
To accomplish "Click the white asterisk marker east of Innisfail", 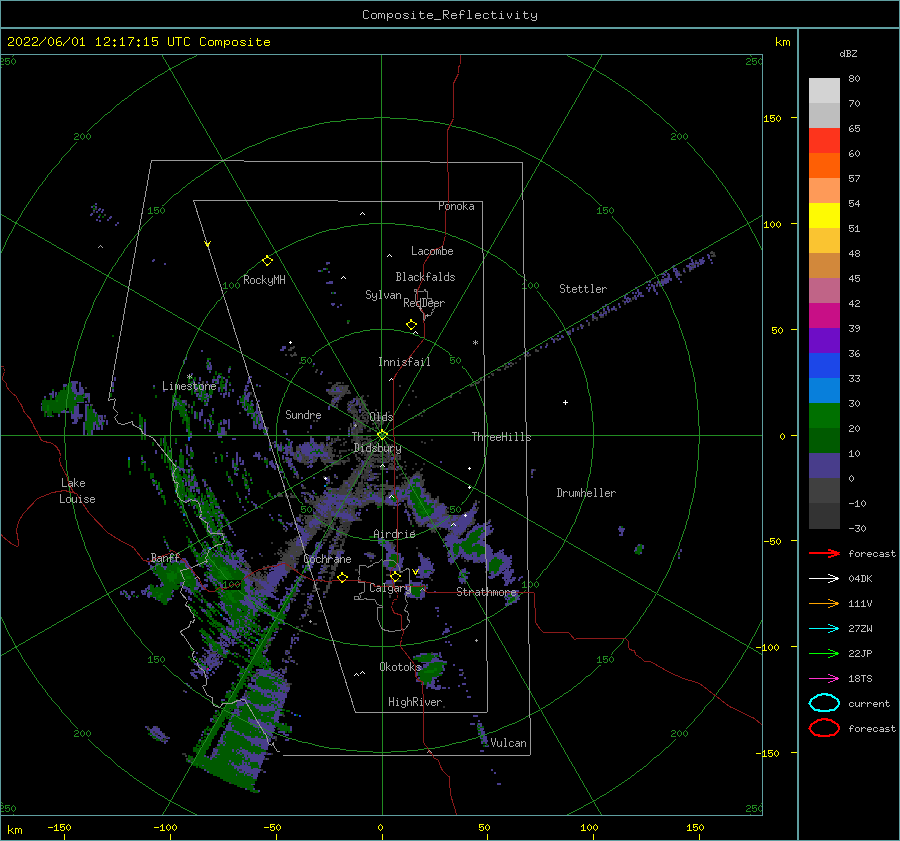I will pyautogui.click(x=475, y=343).
